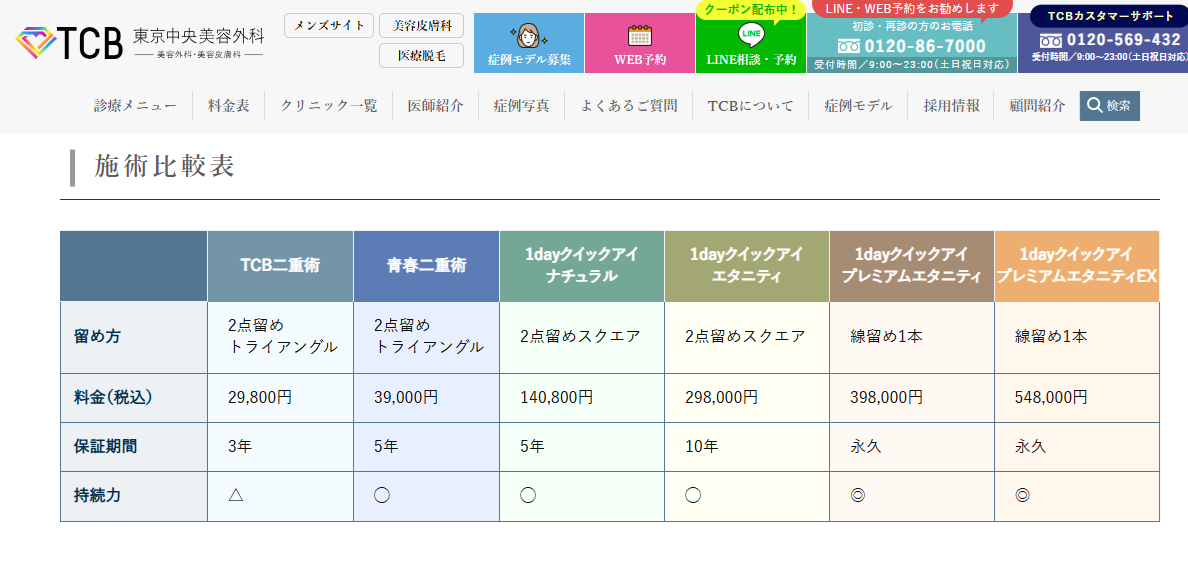Viewport: 1188px width, 562px height.
Task: Select 1dayクイックアイ プレミアムエタニティEX header
Action: [1077, 266]
